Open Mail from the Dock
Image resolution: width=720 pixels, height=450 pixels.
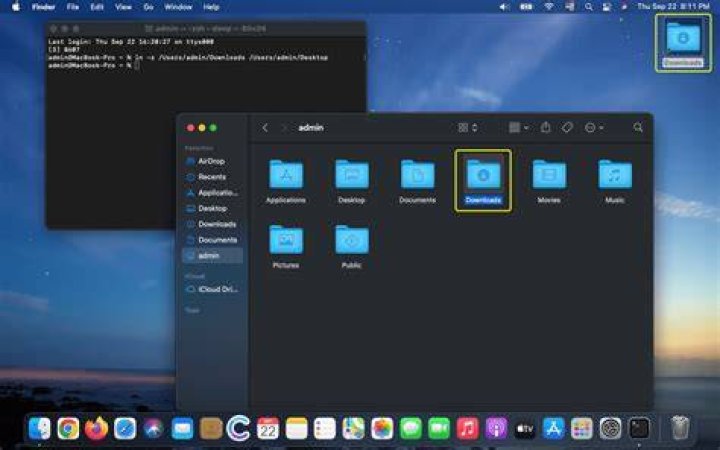pyautogui.click(x=182, y=429)
